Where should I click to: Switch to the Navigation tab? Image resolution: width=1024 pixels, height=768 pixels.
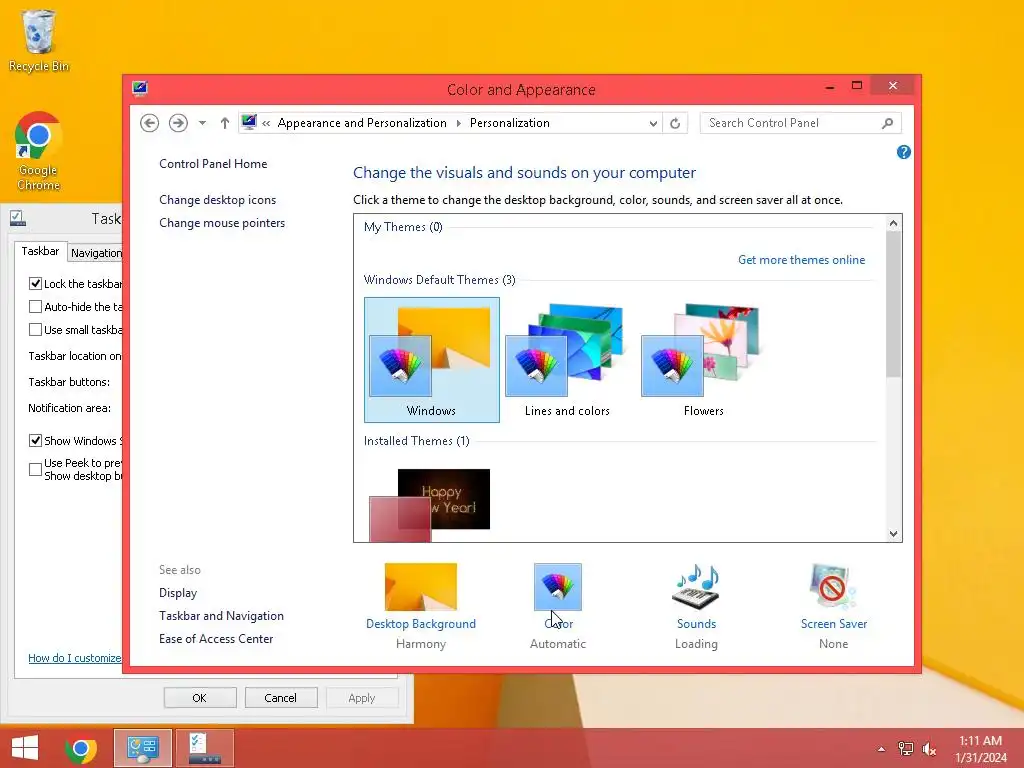96,253
